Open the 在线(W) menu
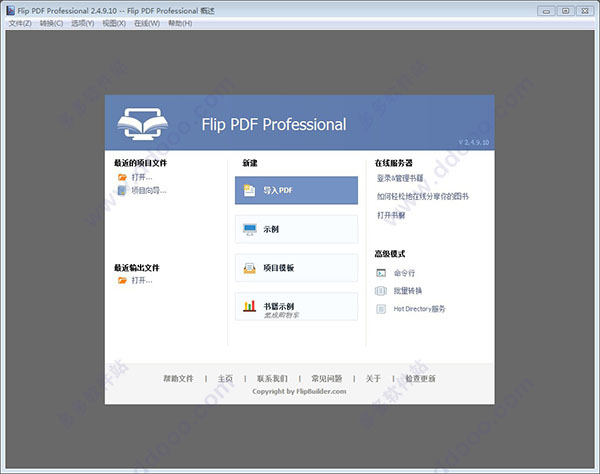 [x=147, y=23]
